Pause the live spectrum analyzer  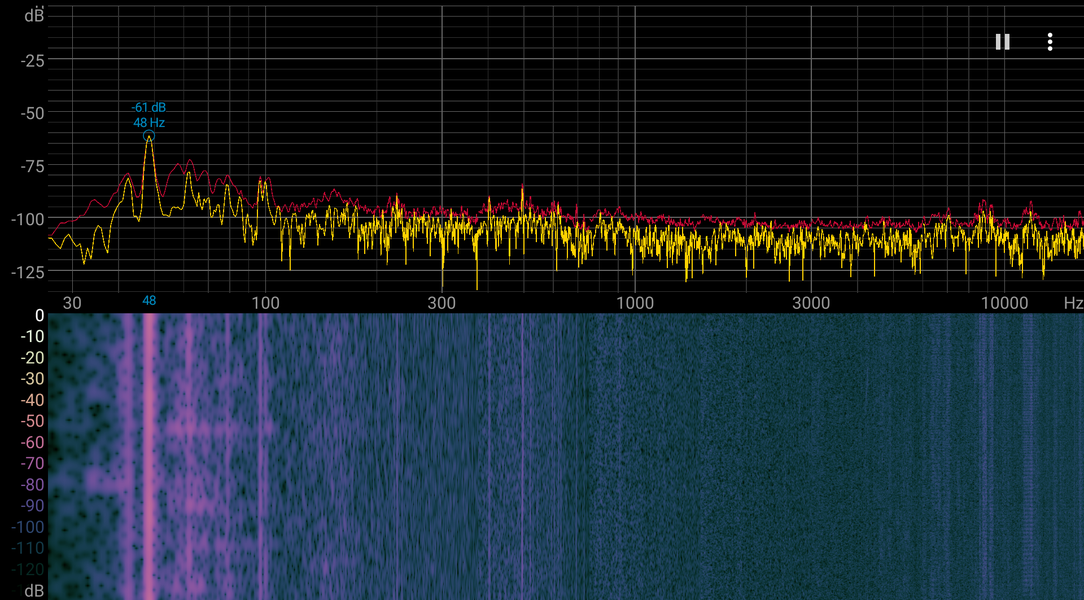coord(1002,42)
